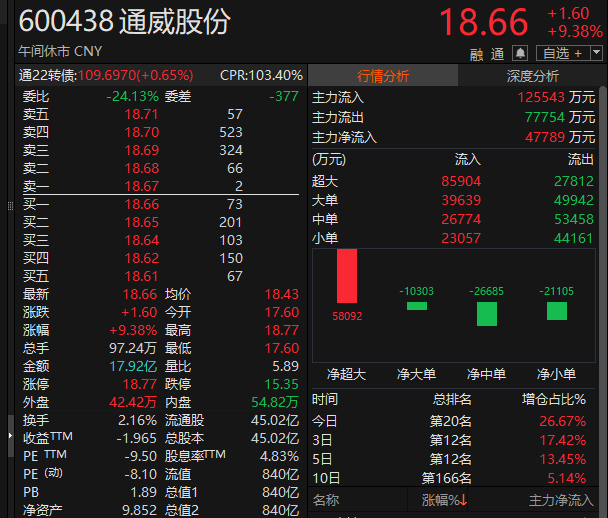Select the 买一 price 18.66
The image size is (608, 518).
click(142, 204)
